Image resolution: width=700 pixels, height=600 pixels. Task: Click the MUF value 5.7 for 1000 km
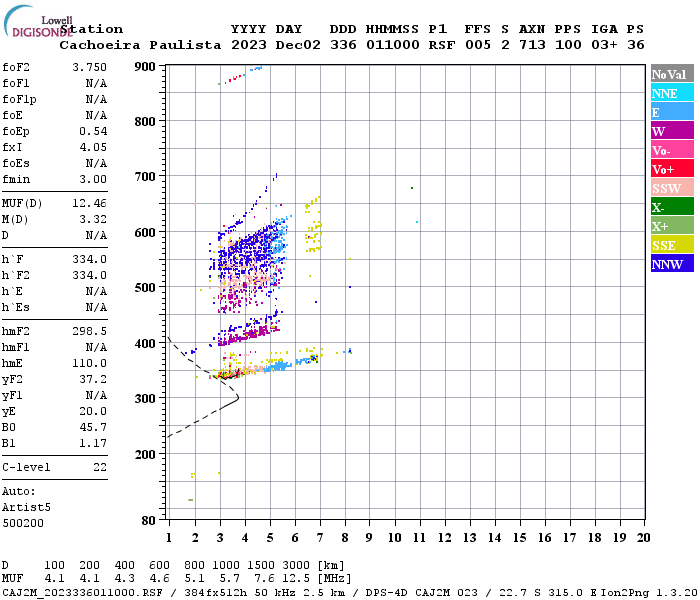(229, 579)
